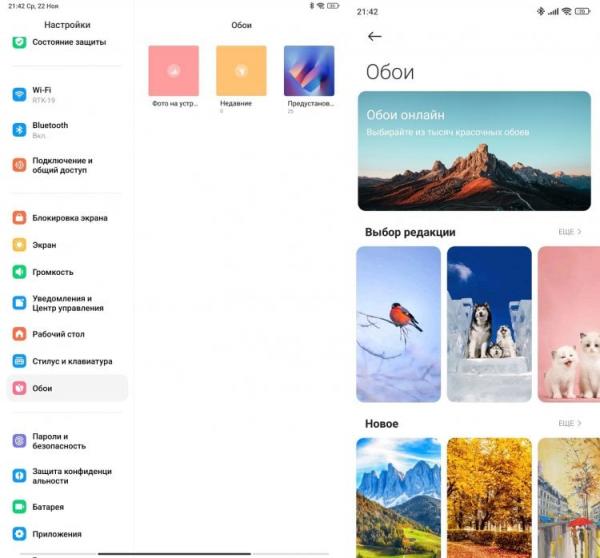600x558 pixels.
Task: Tap signal strength icon in phone status bar
Action: (553, 12)
